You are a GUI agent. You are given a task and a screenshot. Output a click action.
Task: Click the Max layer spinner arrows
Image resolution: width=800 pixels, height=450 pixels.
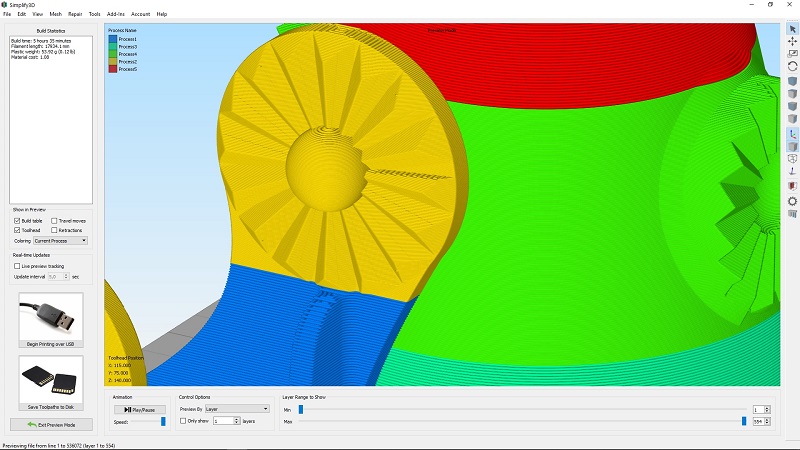[x=767, y=421]
